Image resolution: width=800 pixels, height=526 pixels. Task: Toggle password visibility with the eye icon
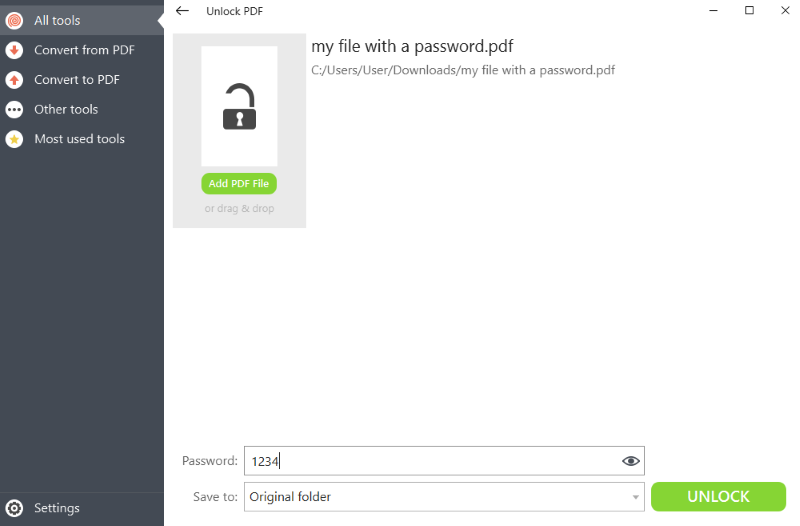pos(631,461)
